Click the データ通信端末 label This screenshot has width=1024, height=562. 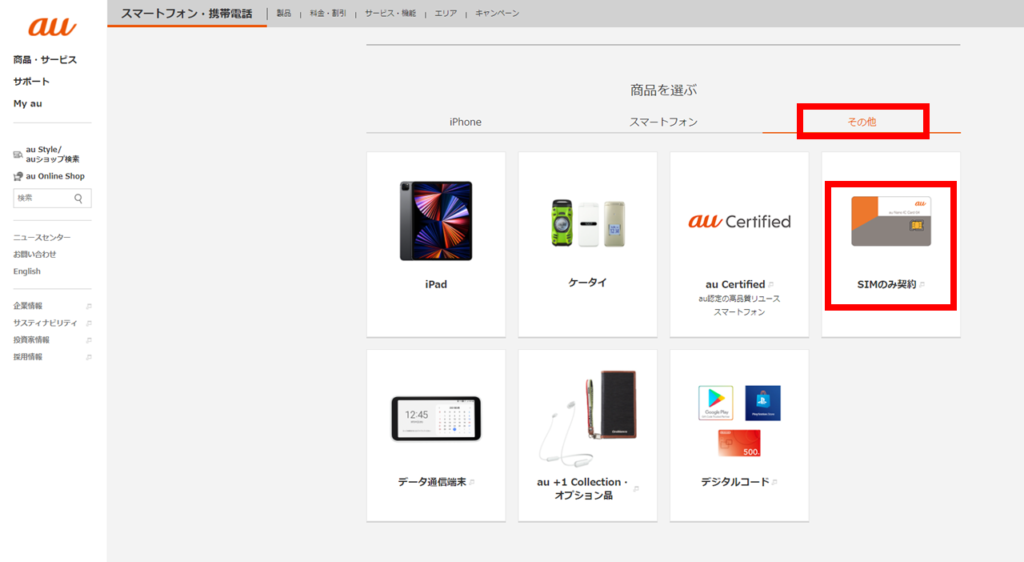[432, 482]
